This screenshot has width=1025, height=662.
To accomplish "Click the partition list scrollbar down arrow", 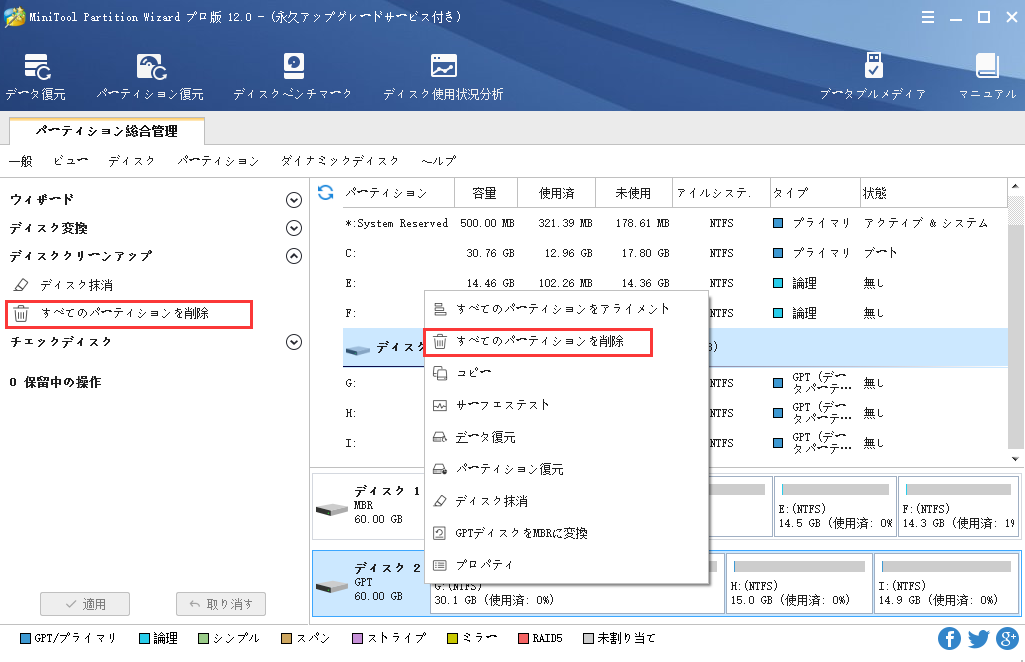I will point(1015,459).
